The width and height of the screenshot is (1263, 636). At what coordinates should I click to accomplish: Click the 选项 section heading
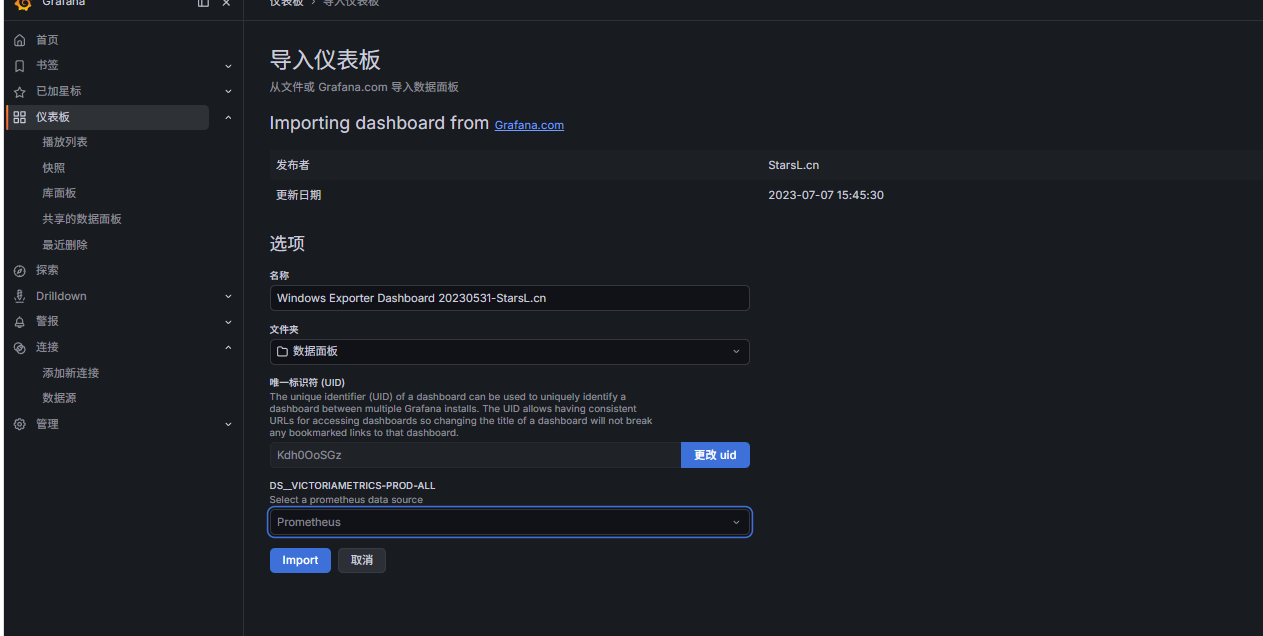coord(287,243)
